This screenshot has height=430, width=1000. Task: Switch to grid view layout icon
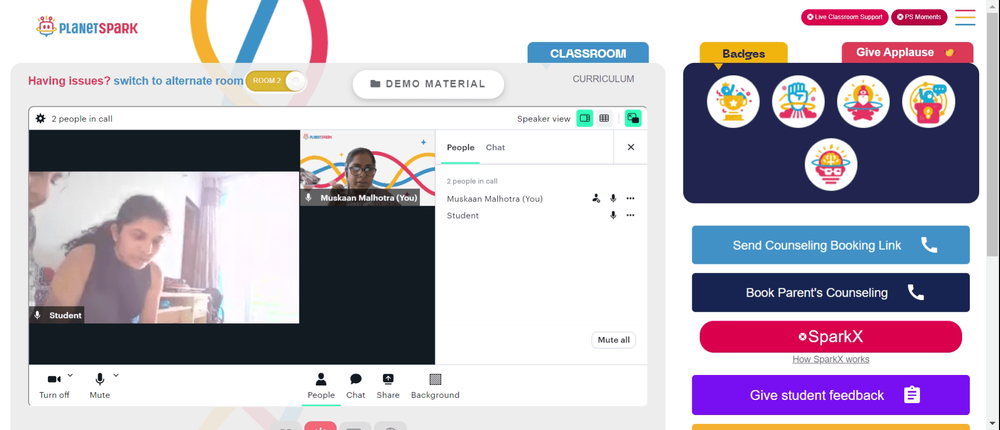[603, 118]
